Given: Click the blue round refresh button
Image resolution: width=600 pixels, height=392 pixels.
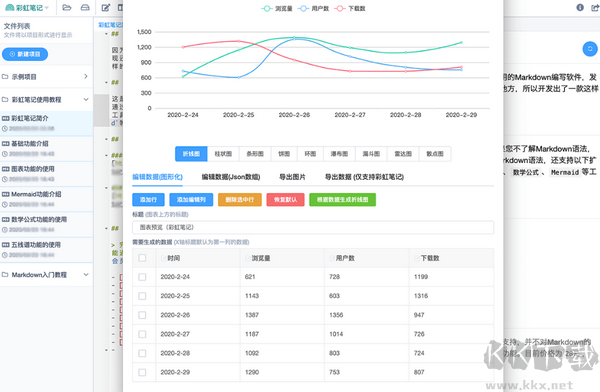Looking at the screenshot, I should tap(590, 49).
